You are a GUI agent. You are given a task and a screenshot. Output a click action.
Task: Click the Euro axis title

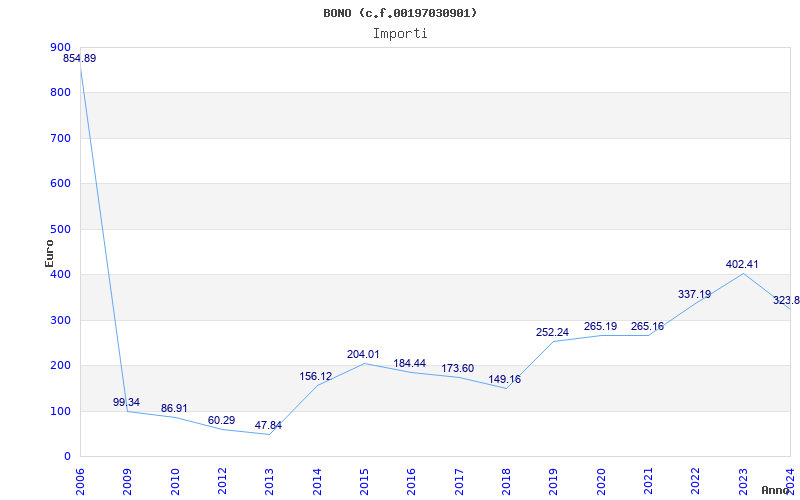pyautogui.click(x=49, y=253)
